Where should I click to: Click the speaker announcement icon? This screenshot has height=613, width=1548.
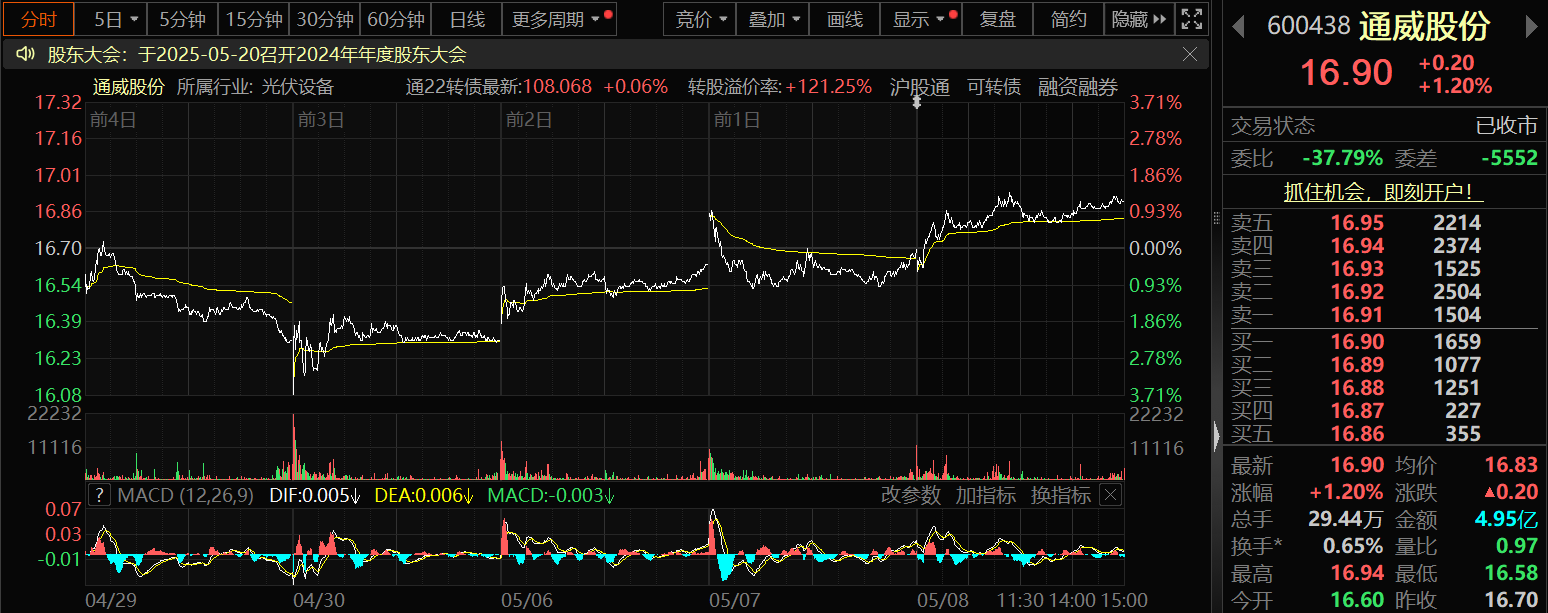(x=24, y=54)
